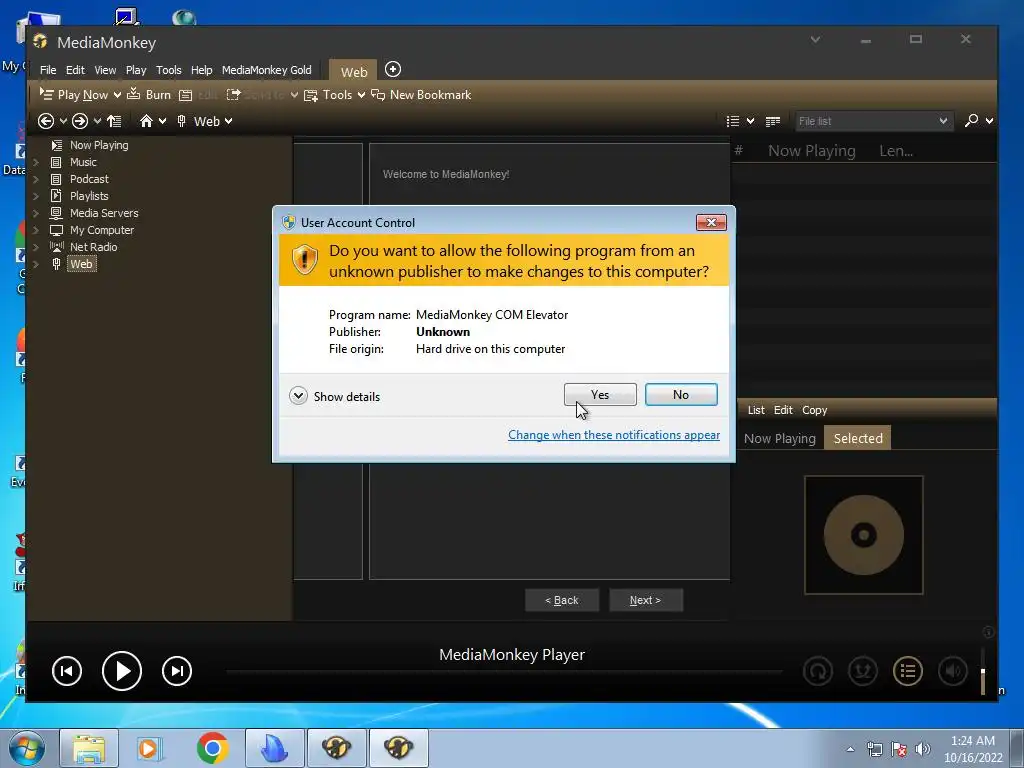1024x768 pixels.
Task: Click the previous track button
Action: point(67,671)
